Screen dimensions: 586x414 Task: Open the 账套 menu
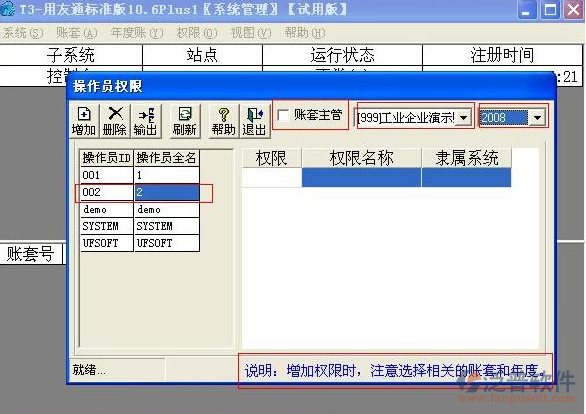click(x=77, y=33)
